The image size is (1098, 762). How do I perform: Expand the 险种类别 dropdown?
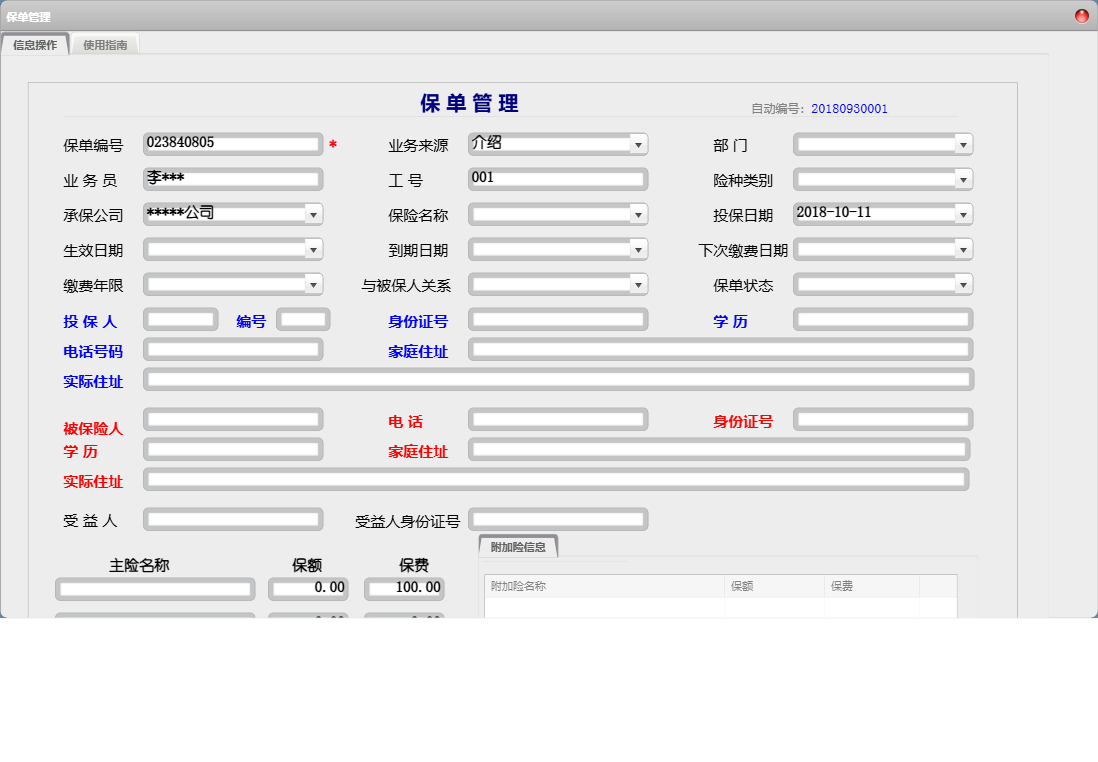point(963,180)
